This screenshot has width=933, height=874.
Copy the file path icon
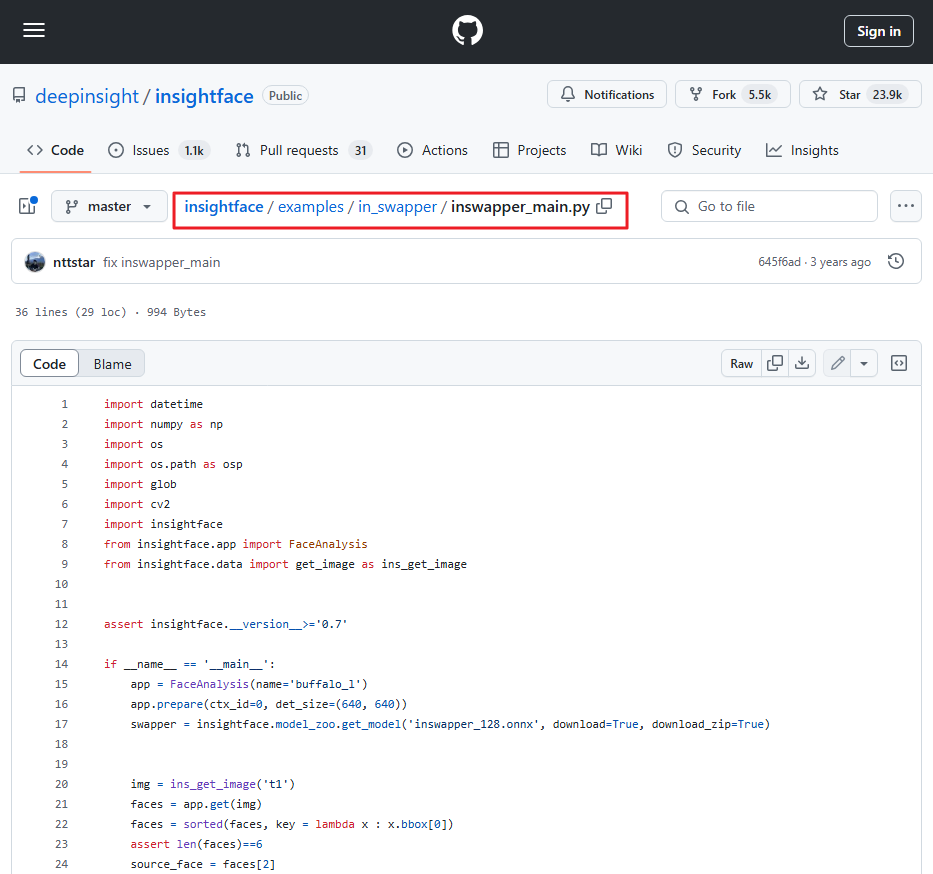tap(604, 206)
